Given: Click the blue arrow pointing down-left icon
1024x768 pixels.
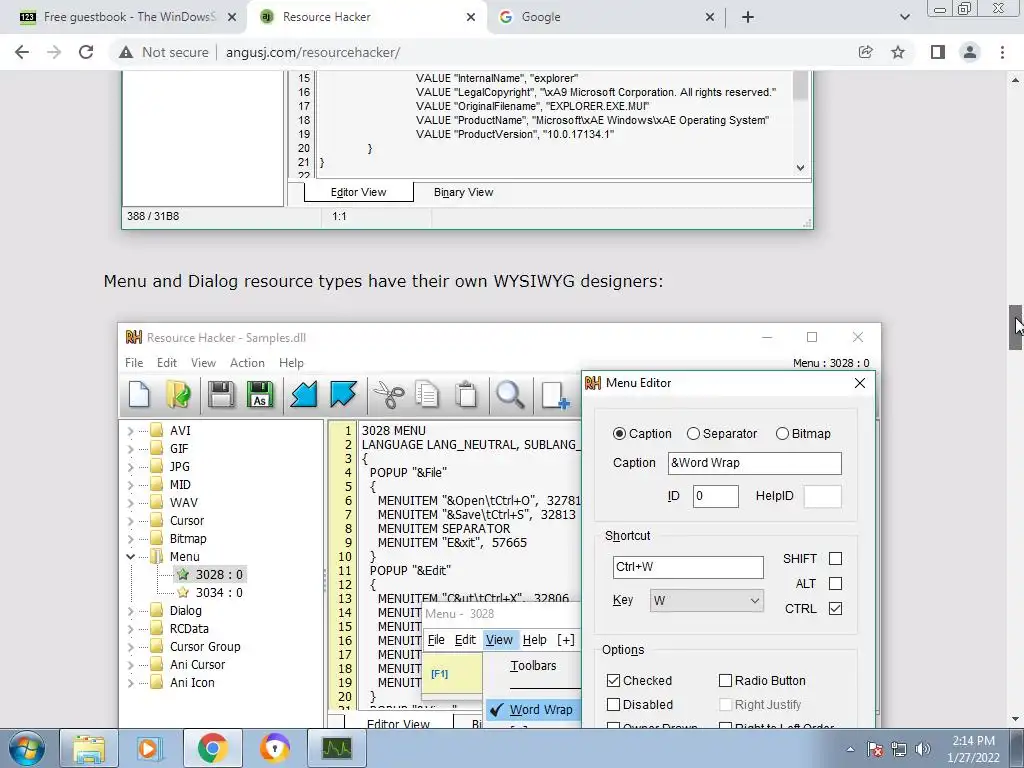Looking at the screenshot, I should pos(304,395).
